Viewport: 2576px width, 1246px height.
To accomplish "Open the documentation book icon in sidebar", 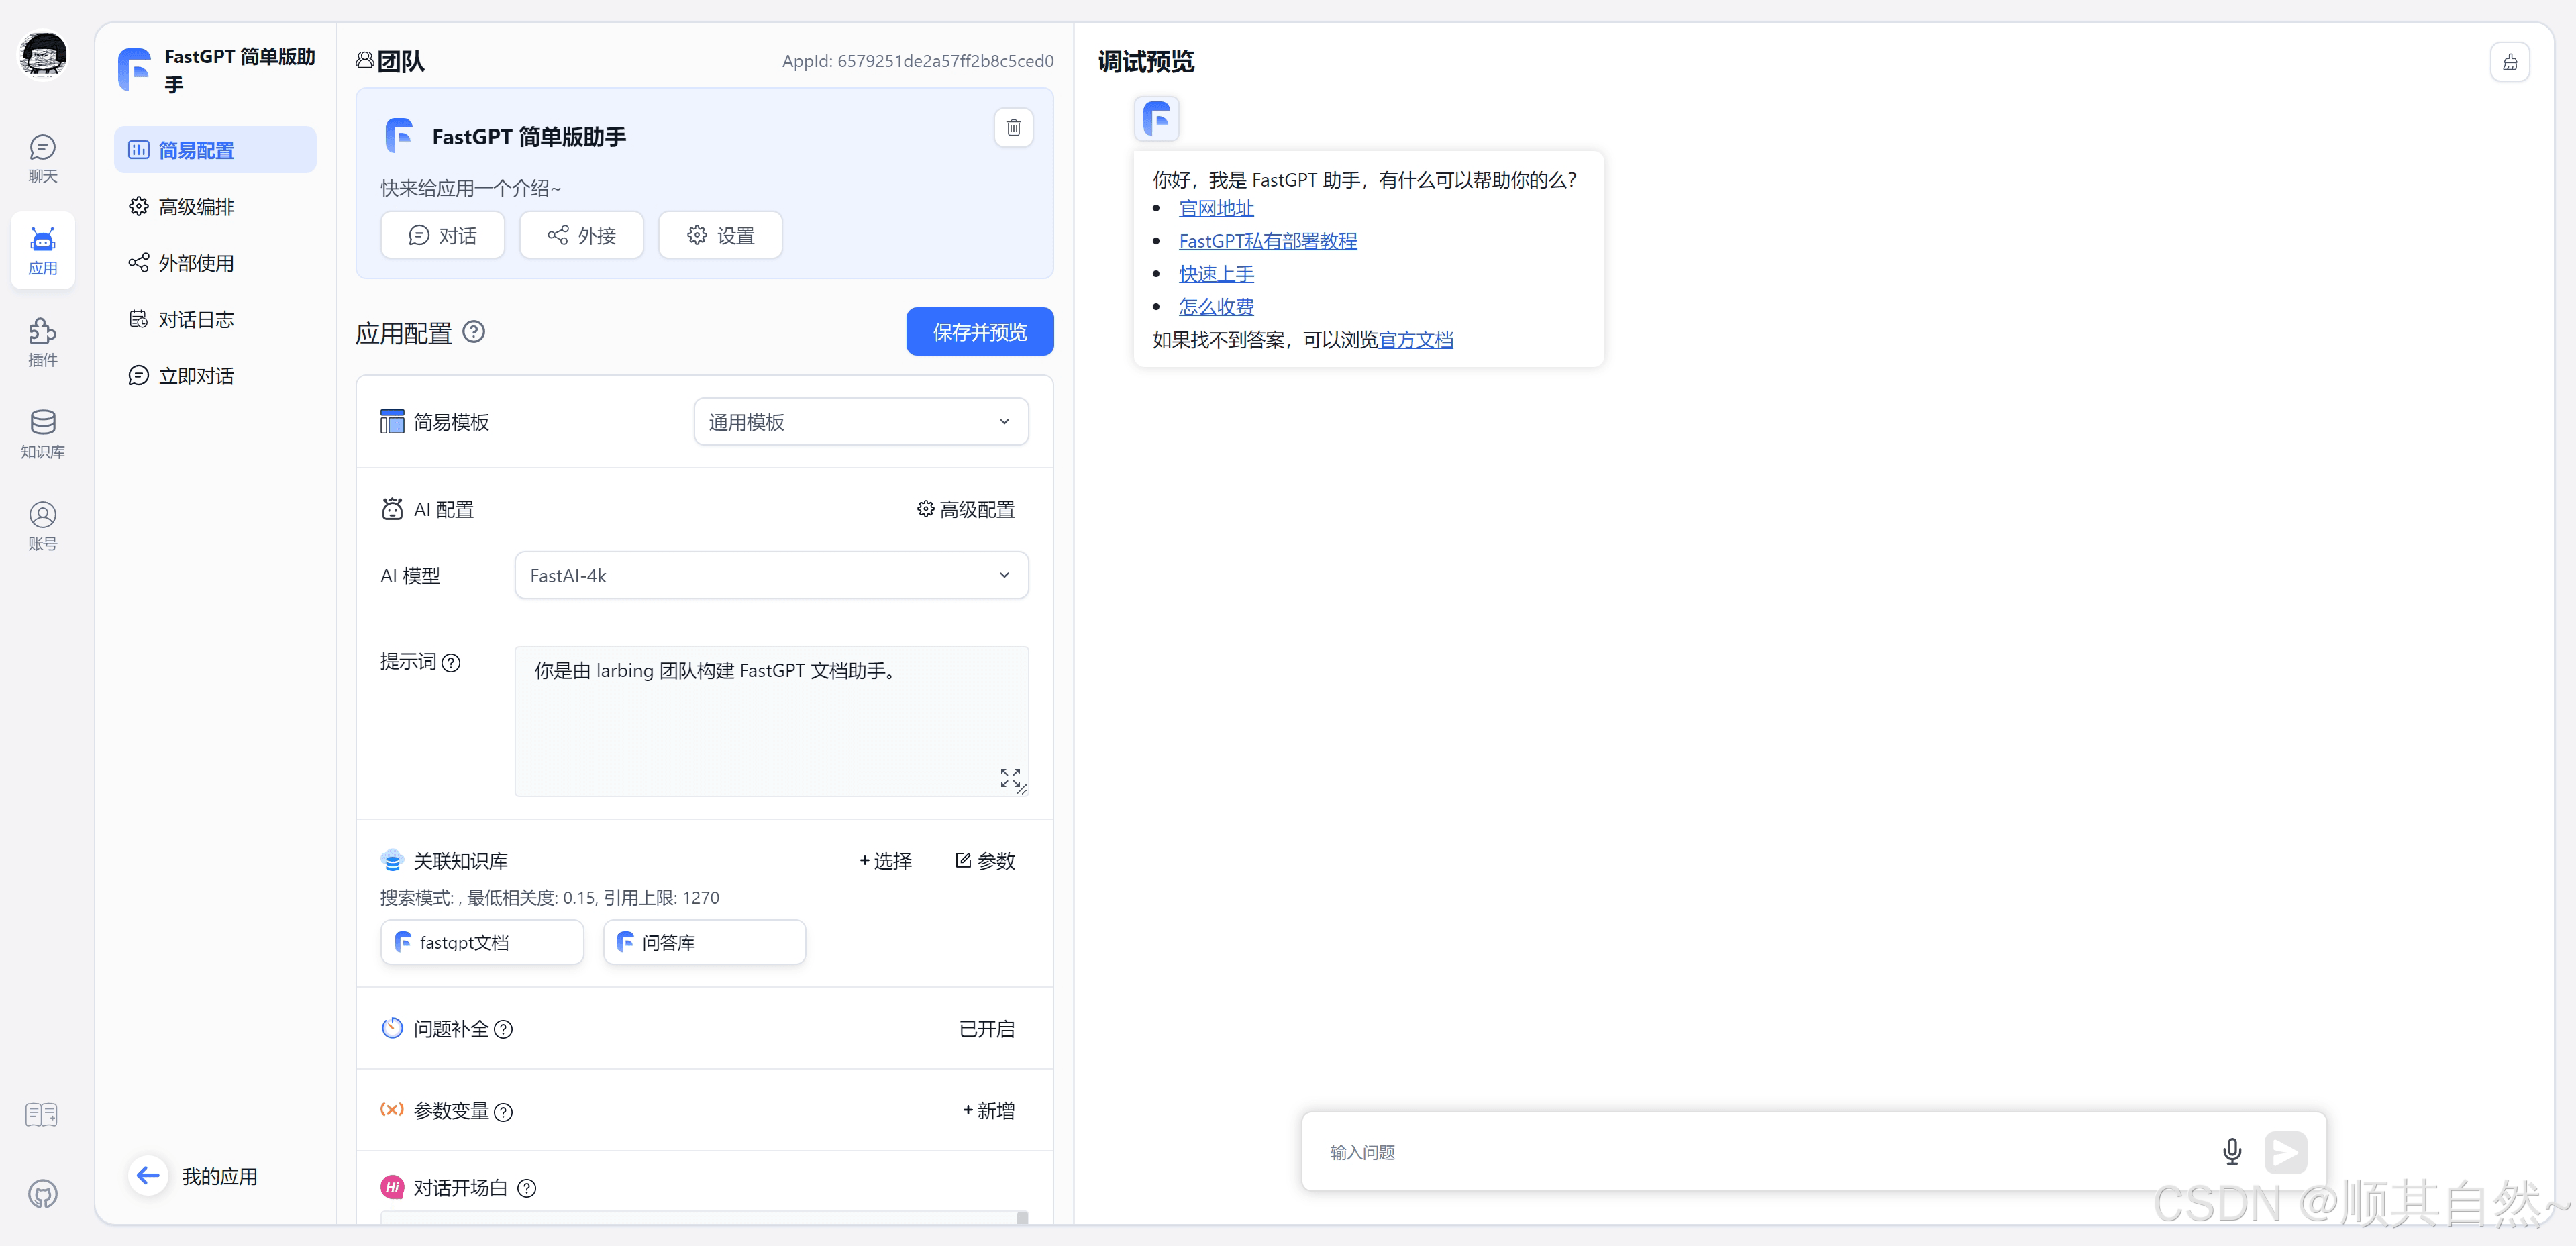I will [x=42, y=1114].
